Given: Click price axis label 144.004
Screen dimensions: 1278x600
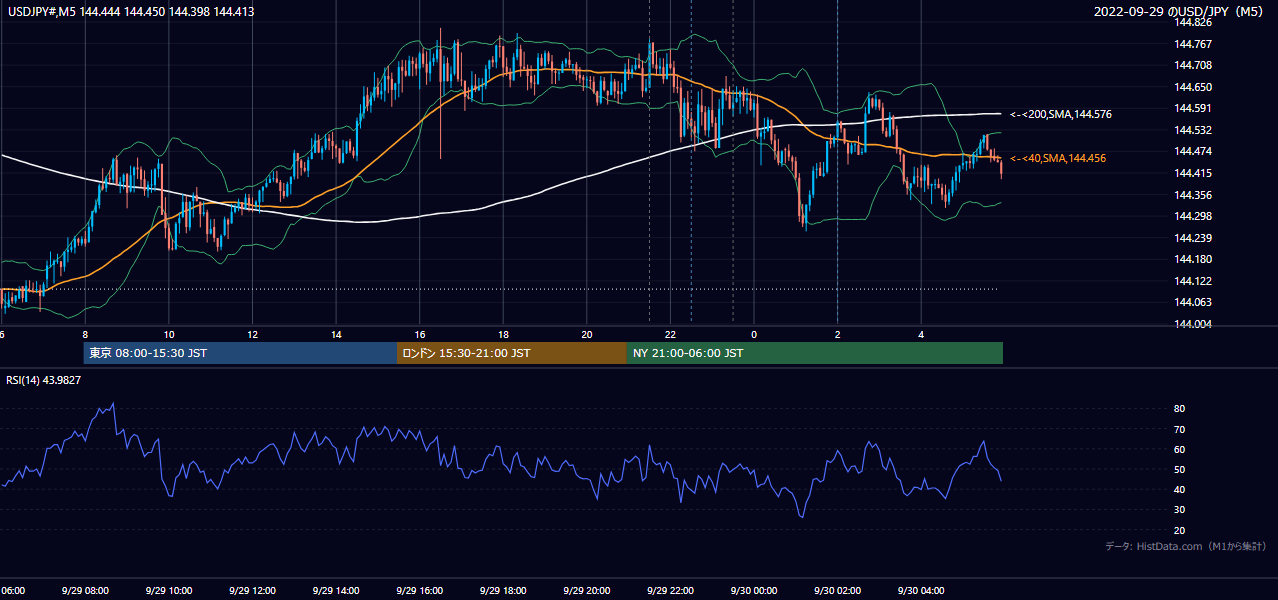Looking at the screenshot, I should pos(1193,324).
